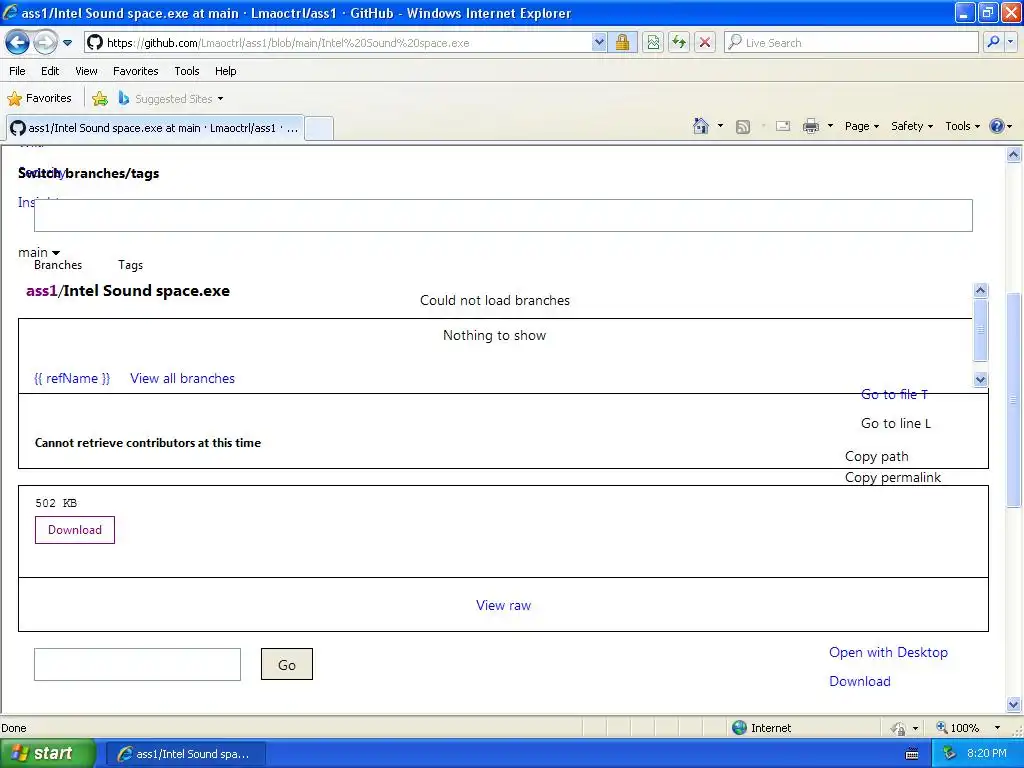This screenshot has height=768, width=1024.
Task: Open the 100% zoom level control
Action: [x=968, y=728]
